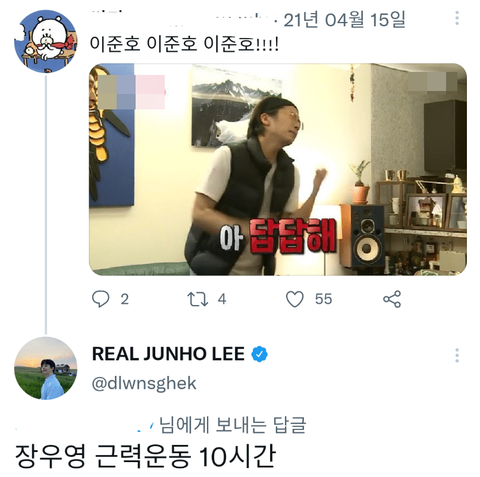Image resolution: width=480 pixels, height=477 pixels.
Task: Click the 55 likes count
Action: 324,299
